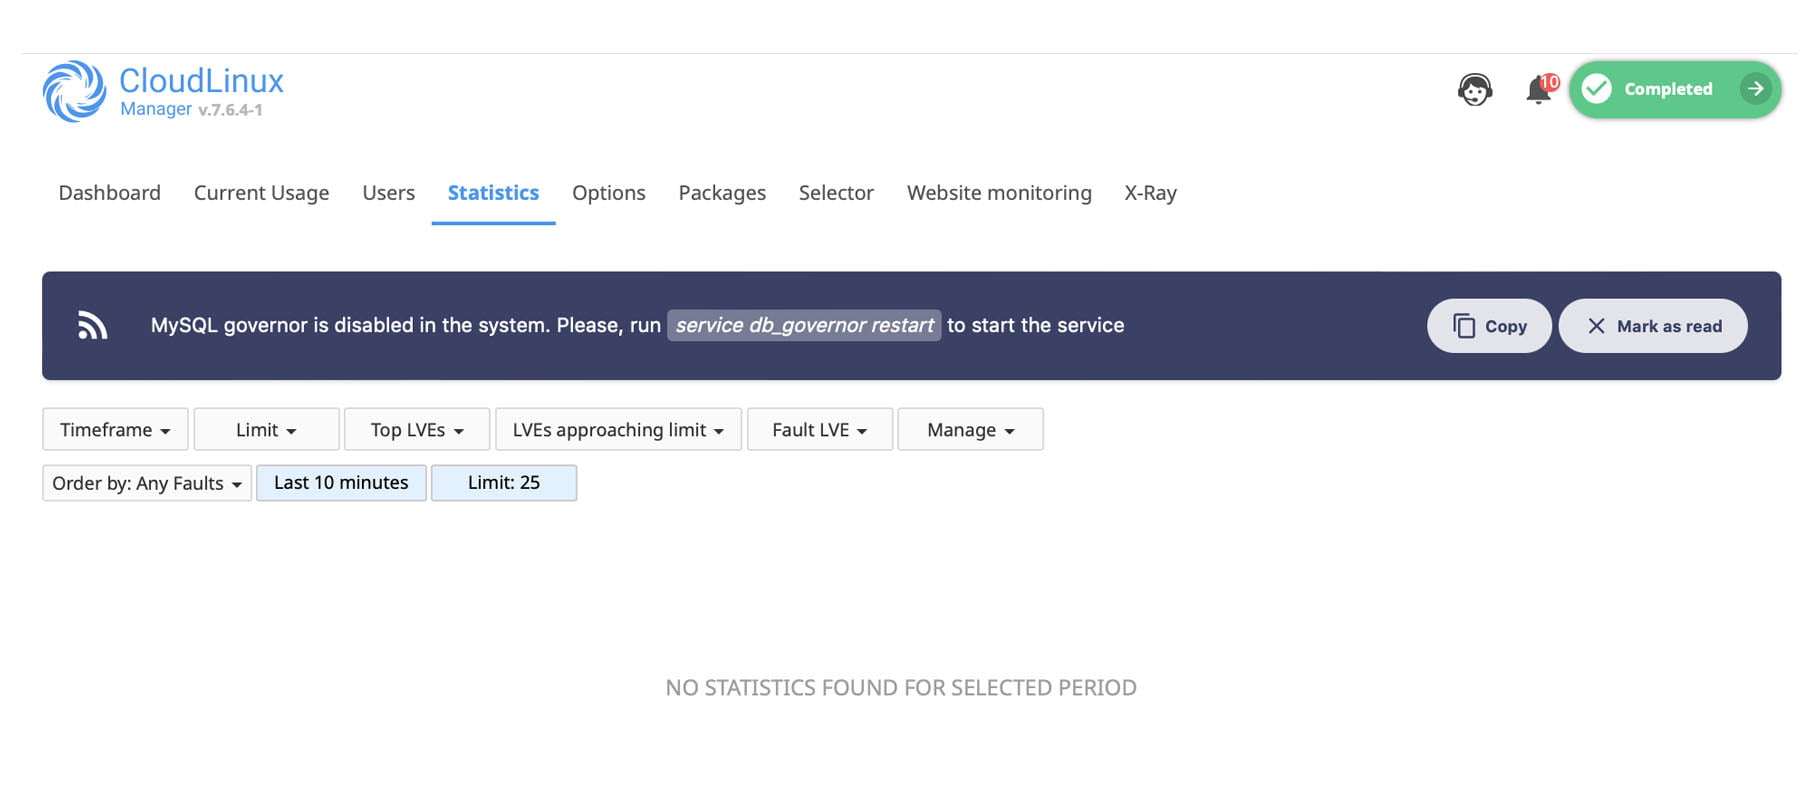
Task: Click the CloudLinux swirl logo
Action: click(x=74, y=91)
